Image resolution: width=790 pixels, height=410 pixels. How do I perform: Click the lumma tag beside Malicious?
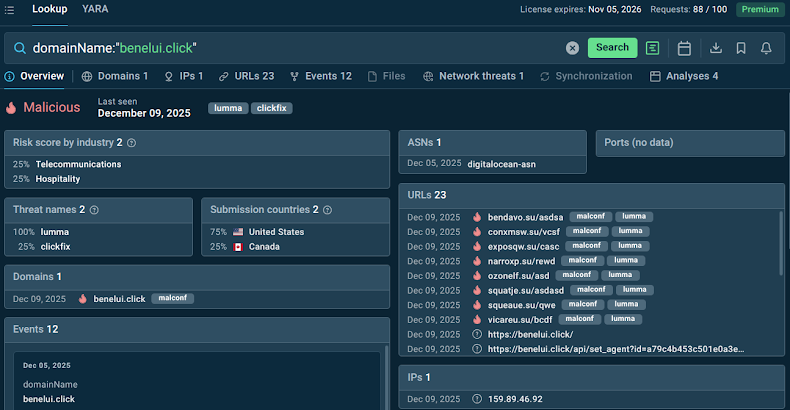point(228,108)
